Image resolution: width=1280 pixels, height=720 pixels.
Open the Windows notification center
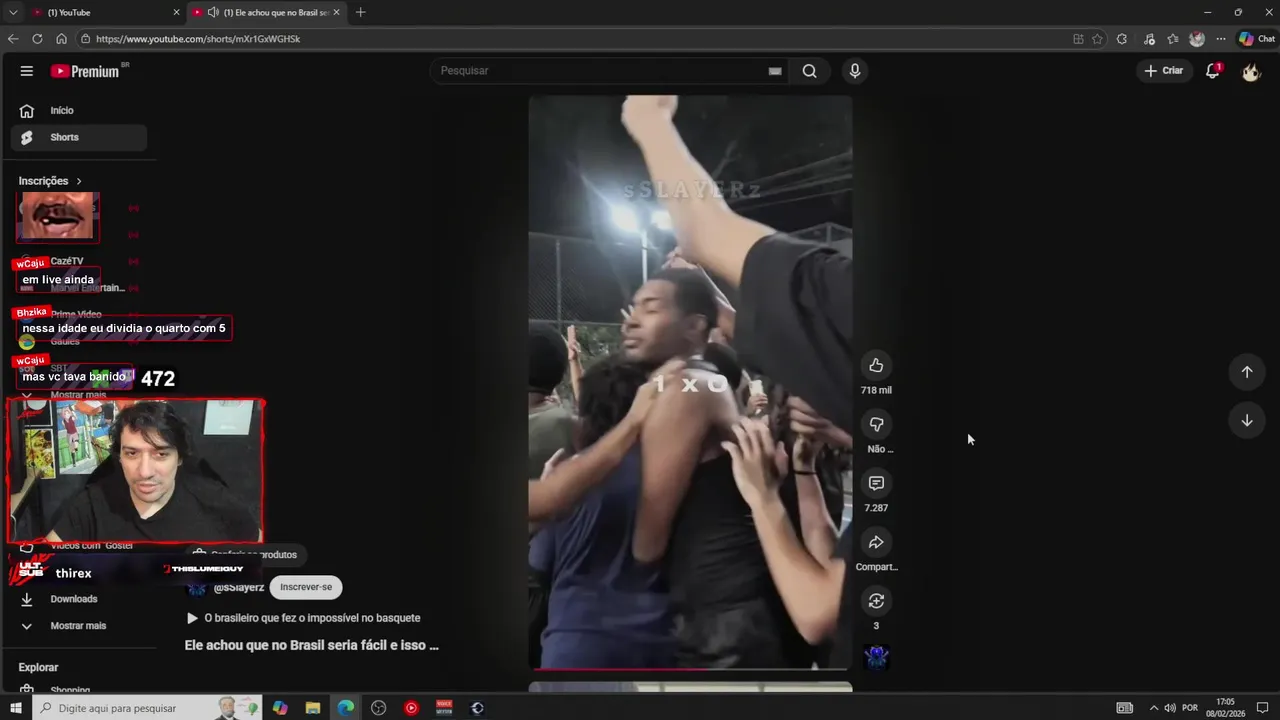[1262, 708]
